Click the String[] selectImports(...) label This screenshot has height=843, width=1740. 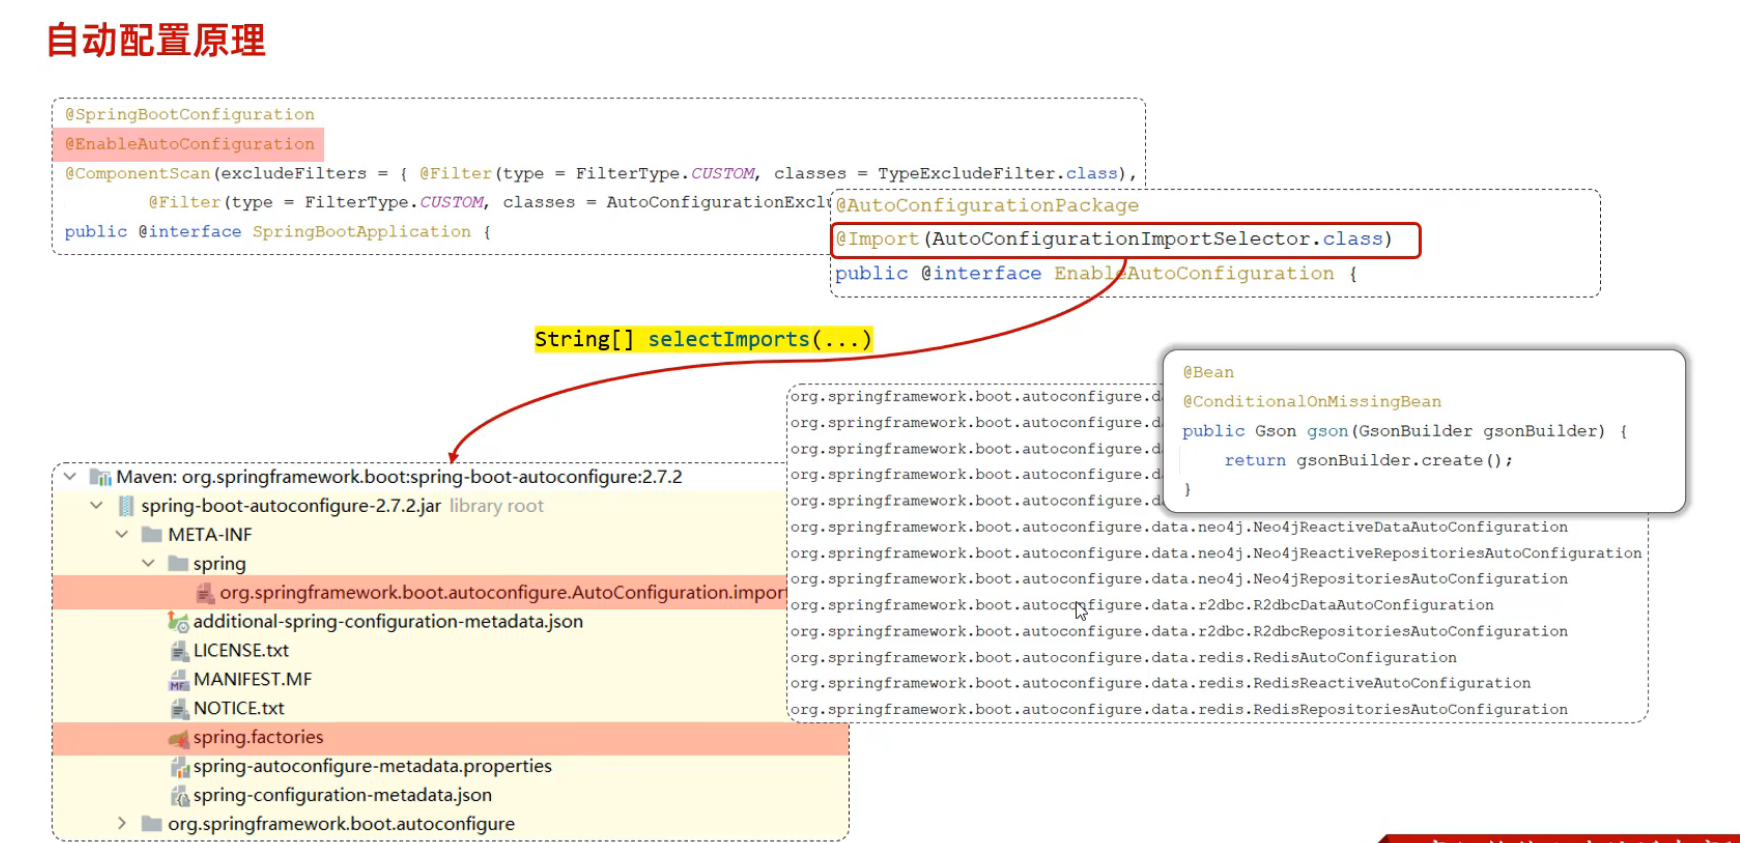[704, 339]
